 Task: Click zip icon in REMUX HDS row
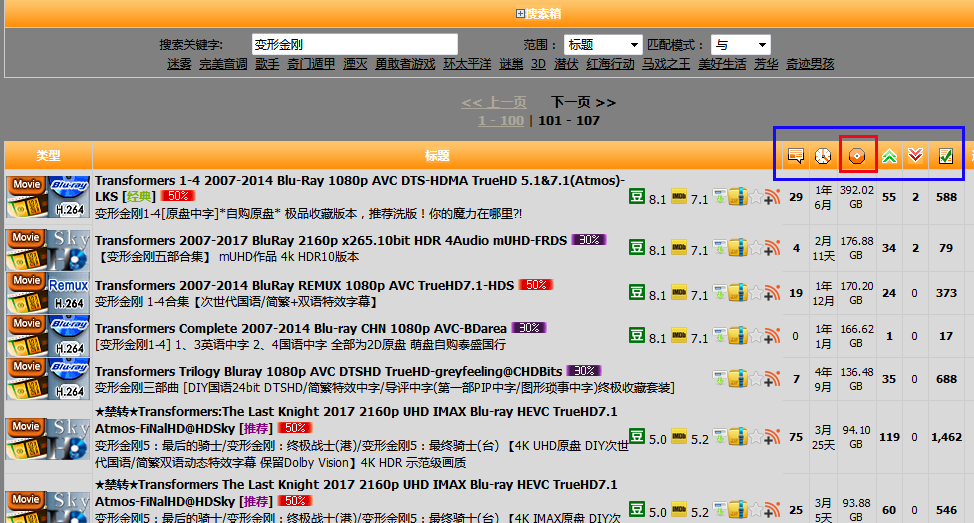tap(737, 293)
